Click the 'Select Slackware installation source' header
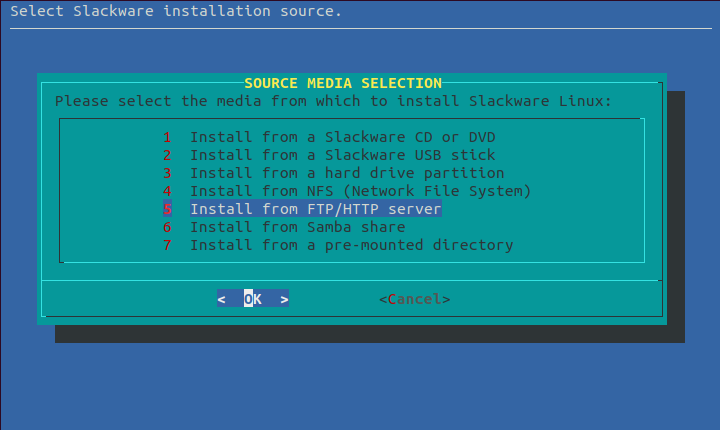Viewport: 720px width, 430px height. [x=176, y=11]
